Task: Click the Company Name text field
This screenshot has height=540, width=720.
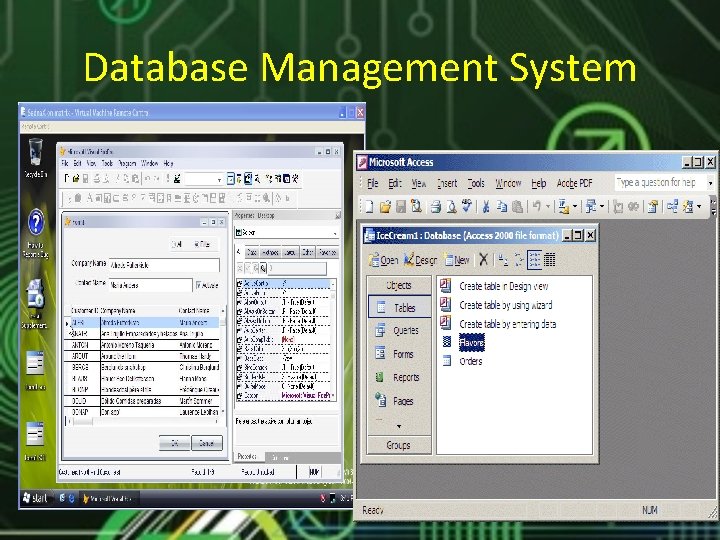Action: (x=164, y=265)
